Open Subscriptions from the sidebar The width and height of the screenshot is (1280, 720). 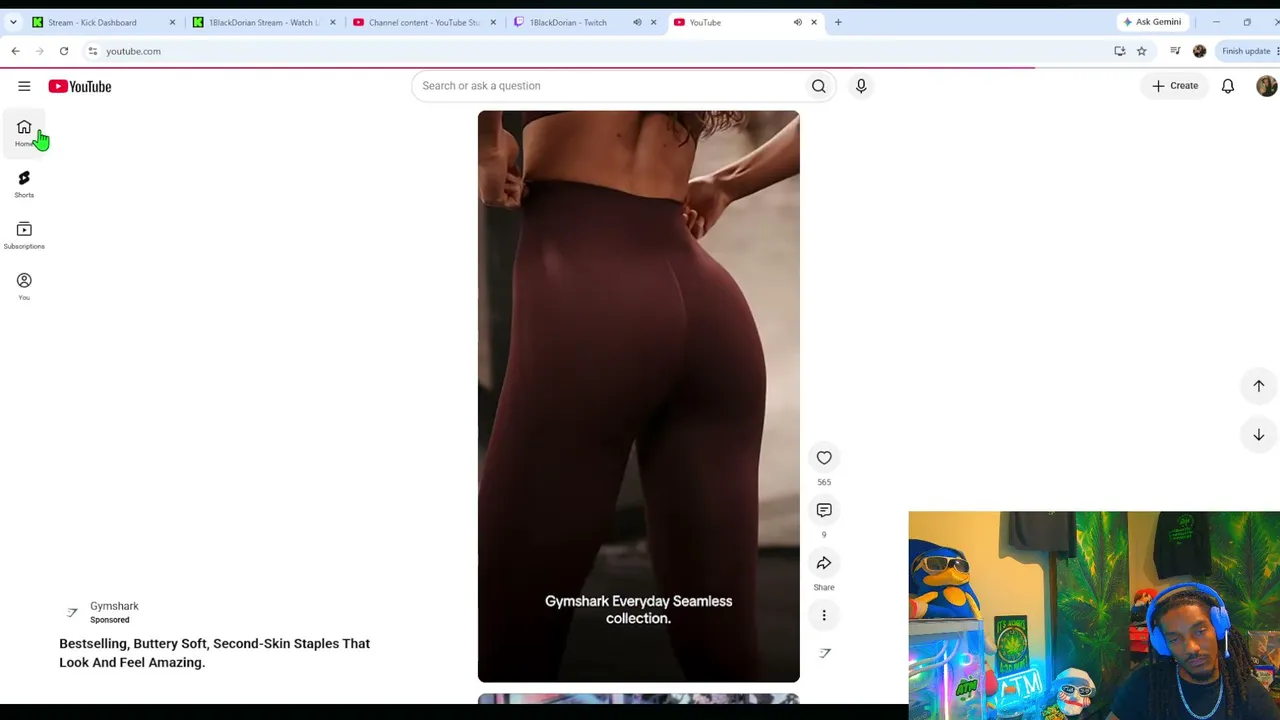[24, 235]
